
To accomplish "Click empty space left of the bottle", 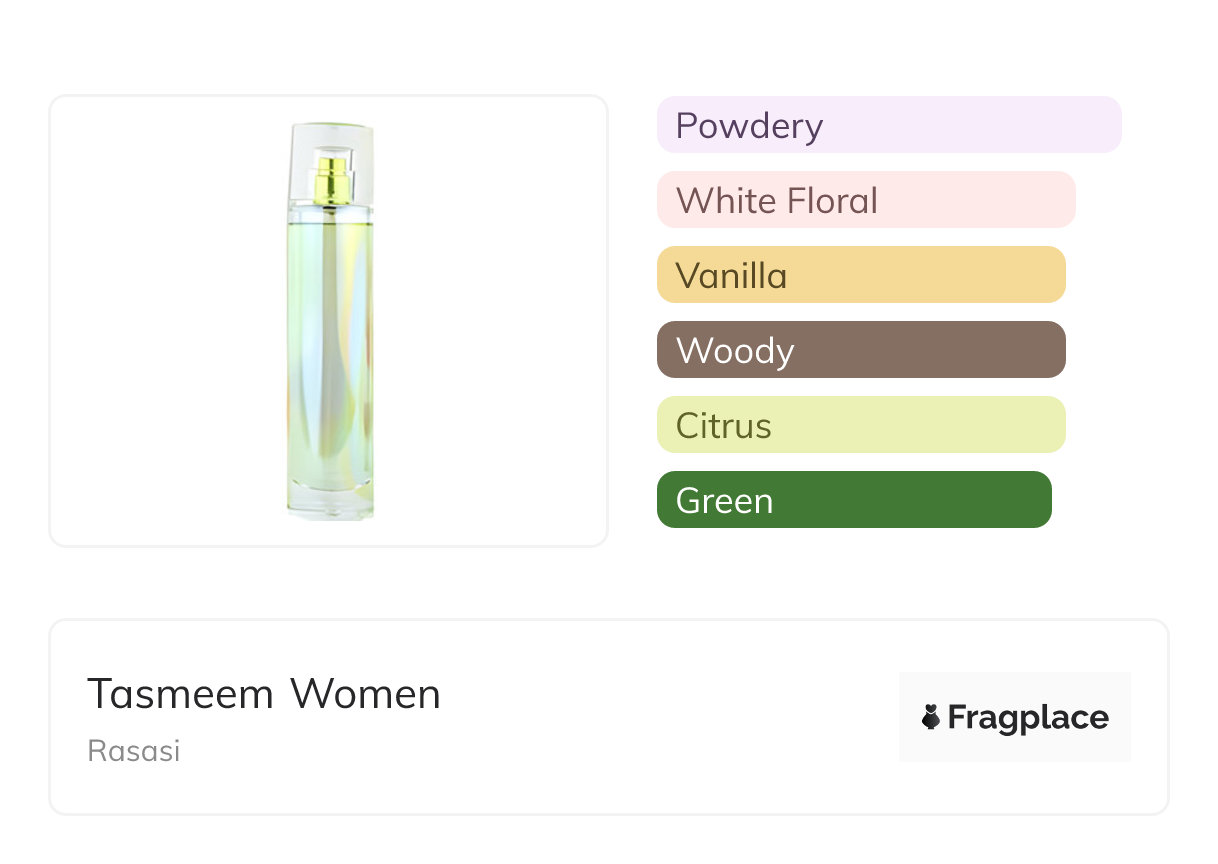I will coord(160,320).
